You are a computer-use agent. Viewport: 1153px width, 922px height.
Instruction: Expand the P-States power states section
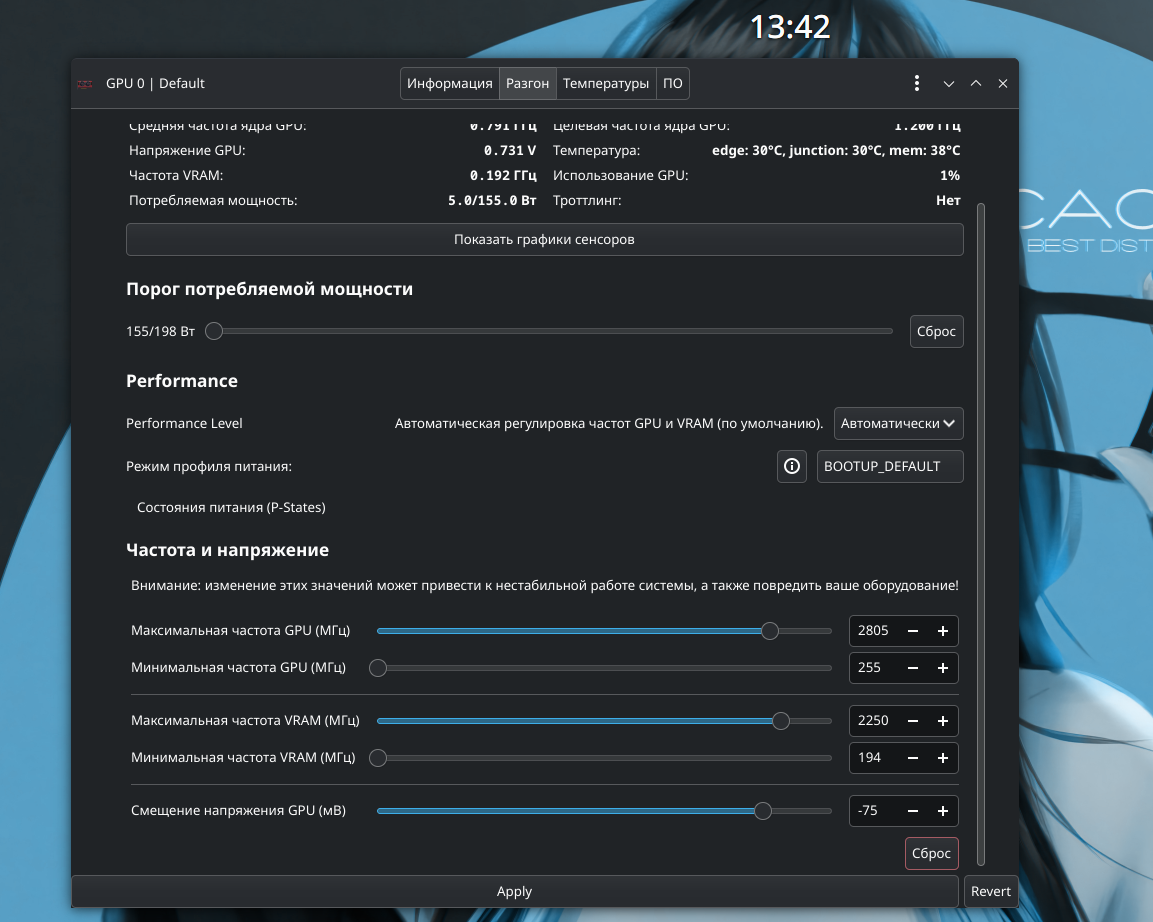coord(231,507)
